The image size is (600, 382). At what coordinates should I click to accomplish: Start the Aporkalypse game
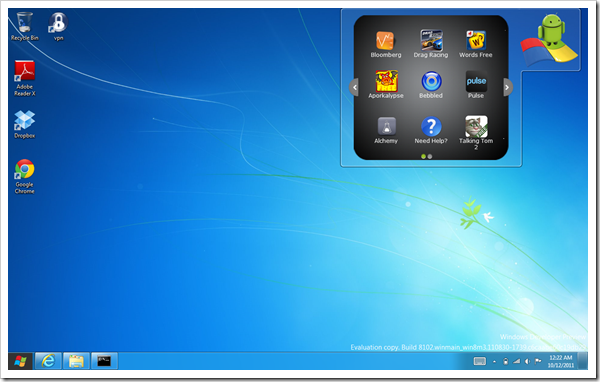(386, 85)
